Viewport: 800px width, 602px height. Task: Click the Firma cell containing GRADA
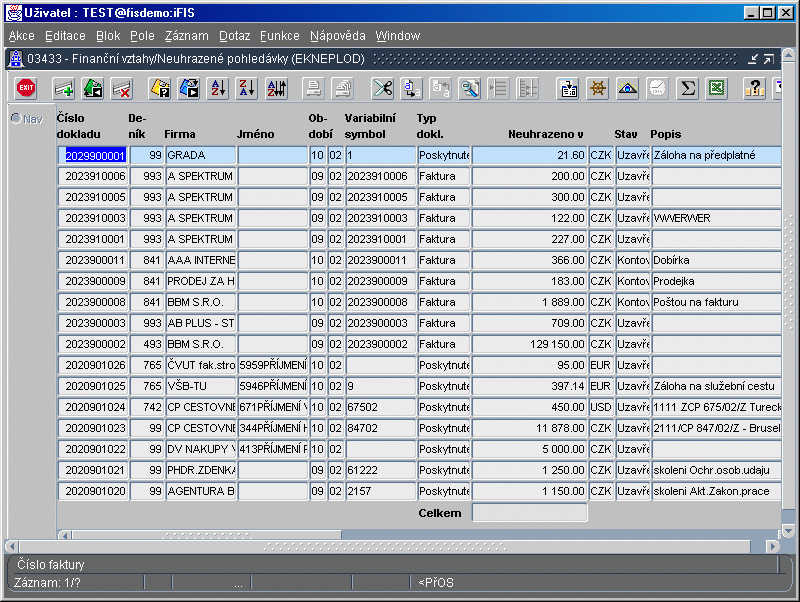point(200,156)
